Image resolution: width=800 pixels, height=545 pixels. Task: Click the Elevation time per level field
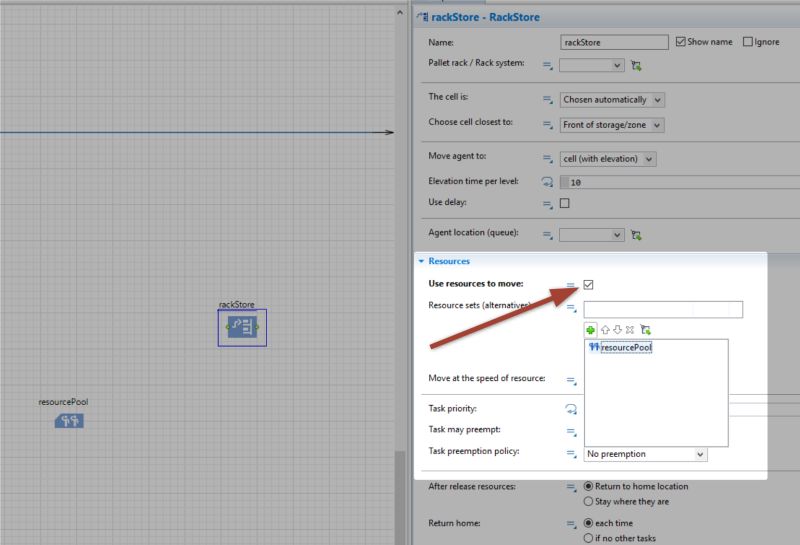[x=680, y=182]
